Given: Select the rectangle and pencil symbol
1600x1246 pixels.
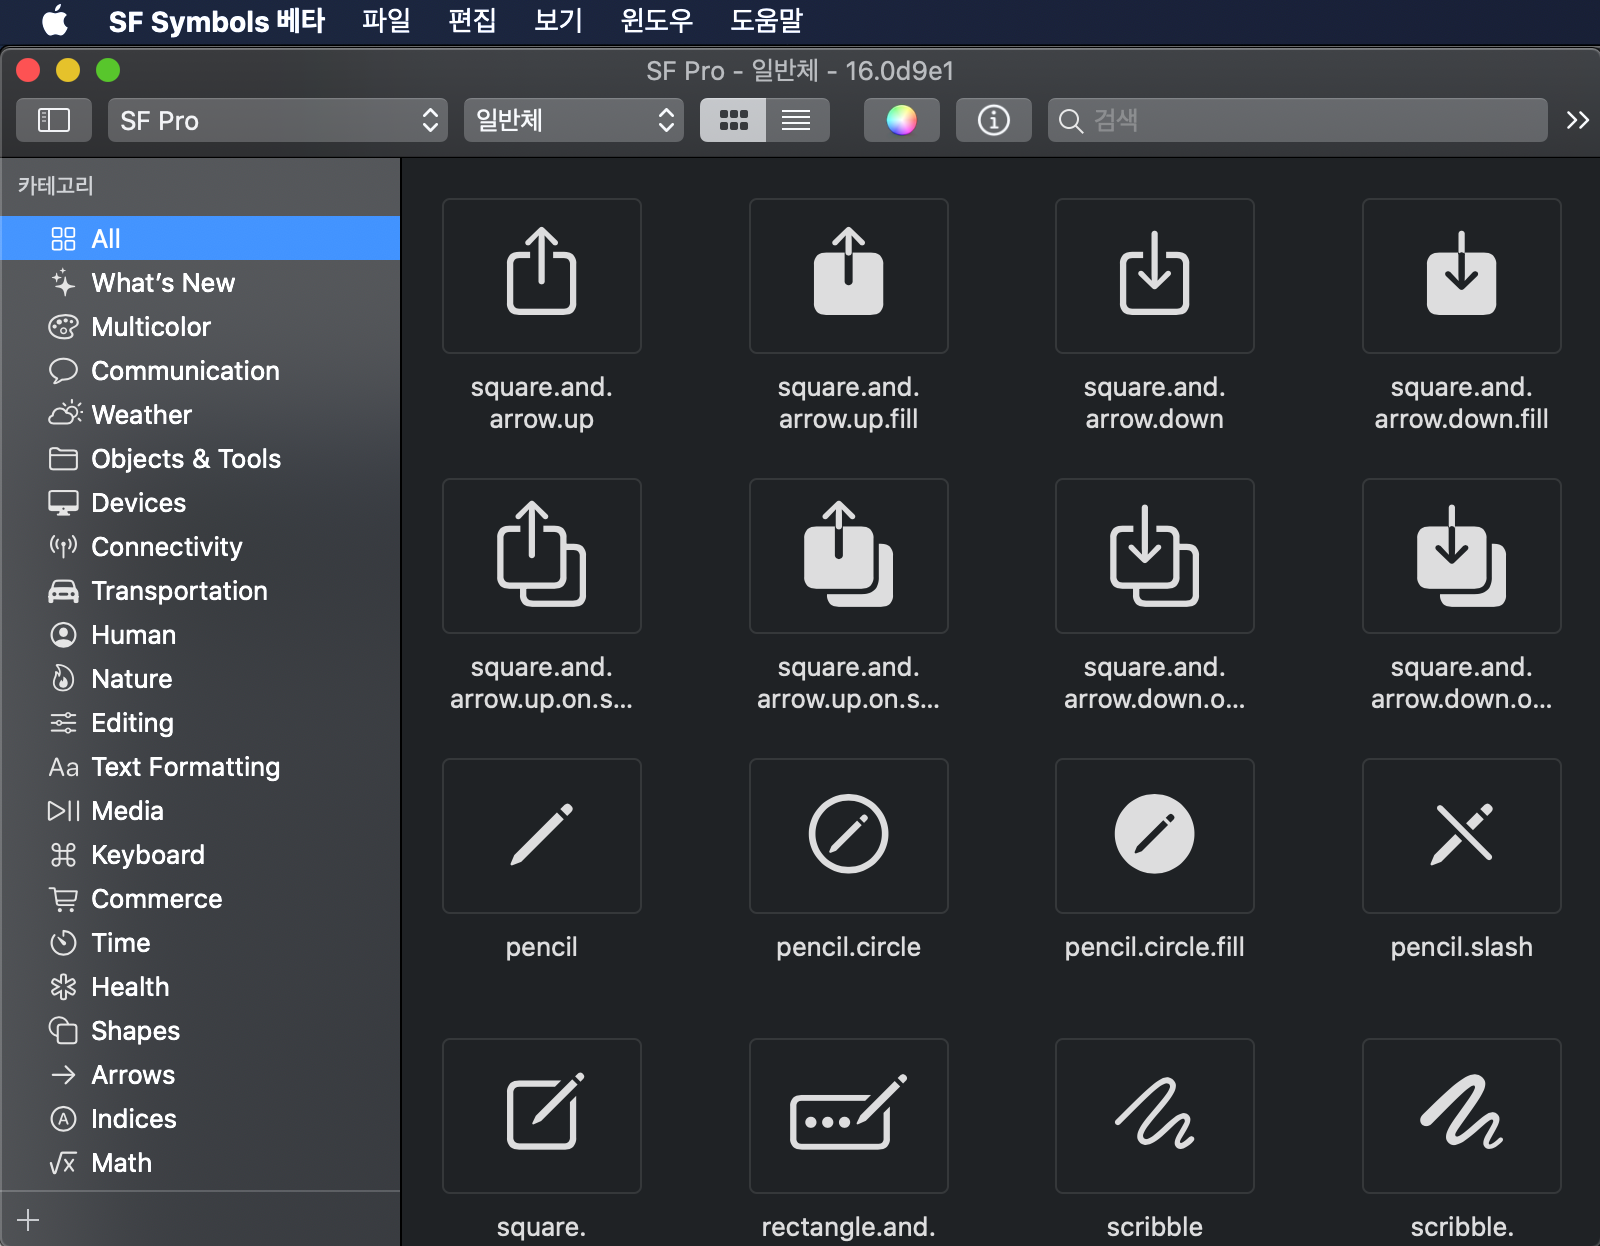Looking at the screenshot, I should (849, 1116).
